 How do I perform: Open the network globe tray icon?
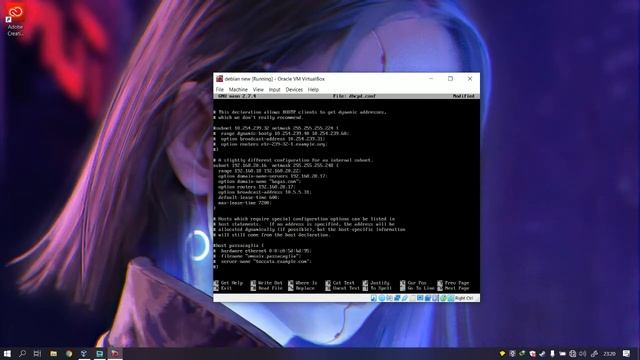coord(573,353)
